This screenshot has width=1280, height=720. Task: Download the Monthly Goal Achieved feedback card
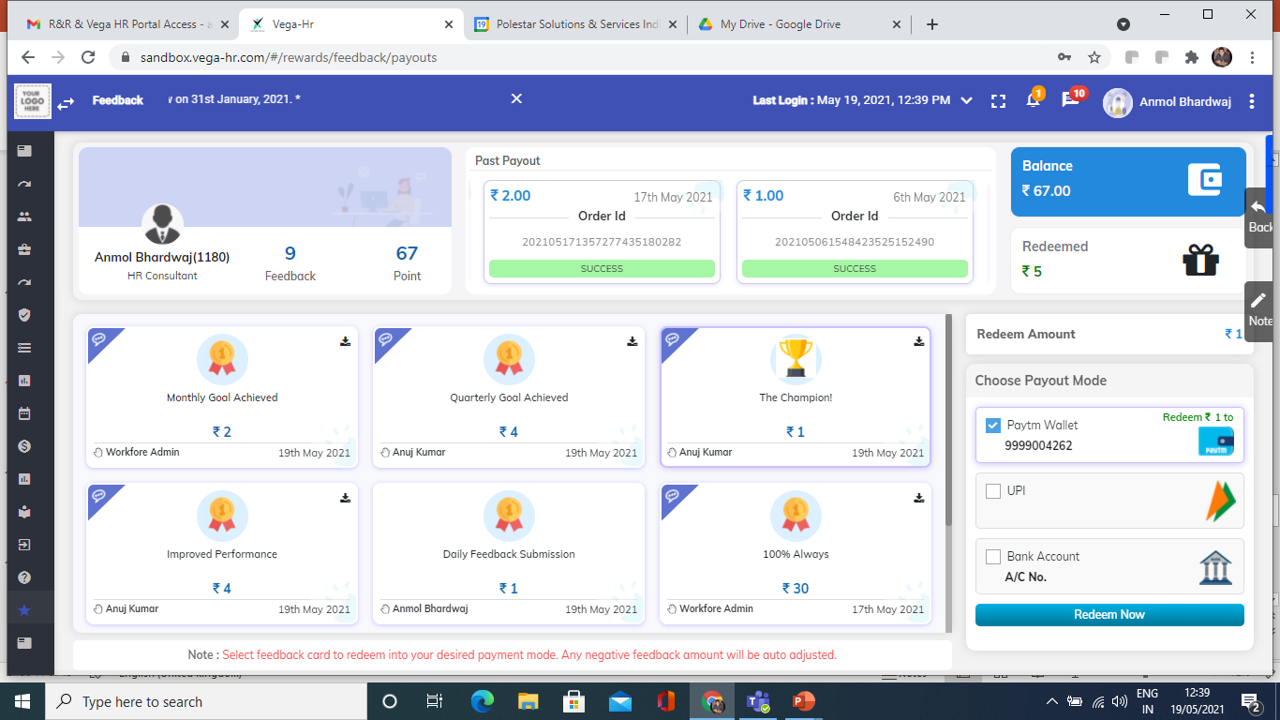[x=344, y=341]
